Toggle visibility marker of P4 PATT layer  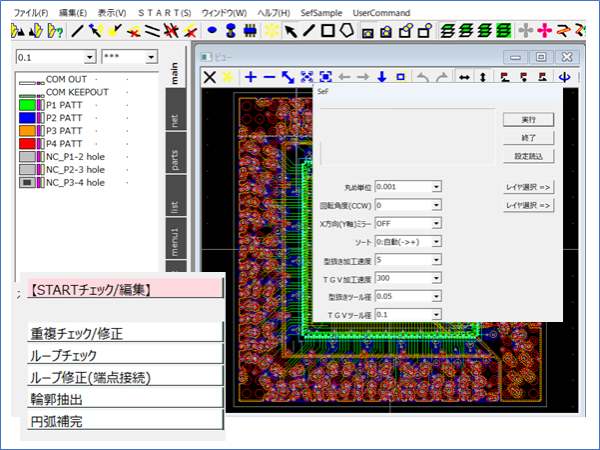[x=41, y=144]
